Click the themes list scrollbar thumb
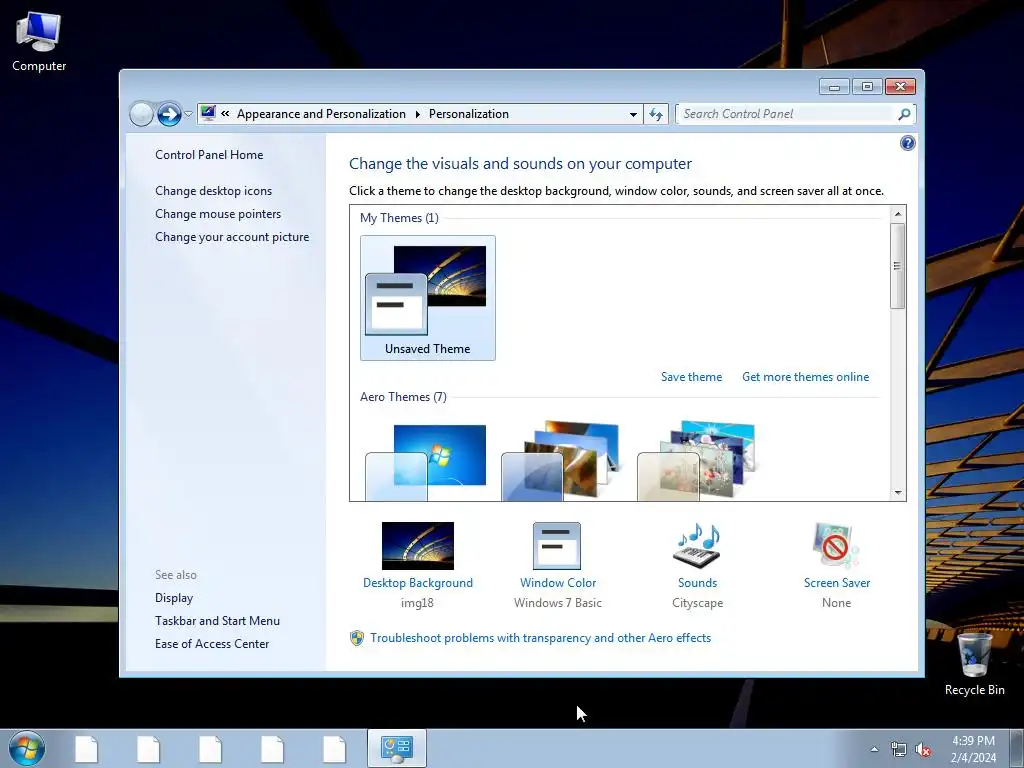The image size is (1024, 768). (898, 266)
